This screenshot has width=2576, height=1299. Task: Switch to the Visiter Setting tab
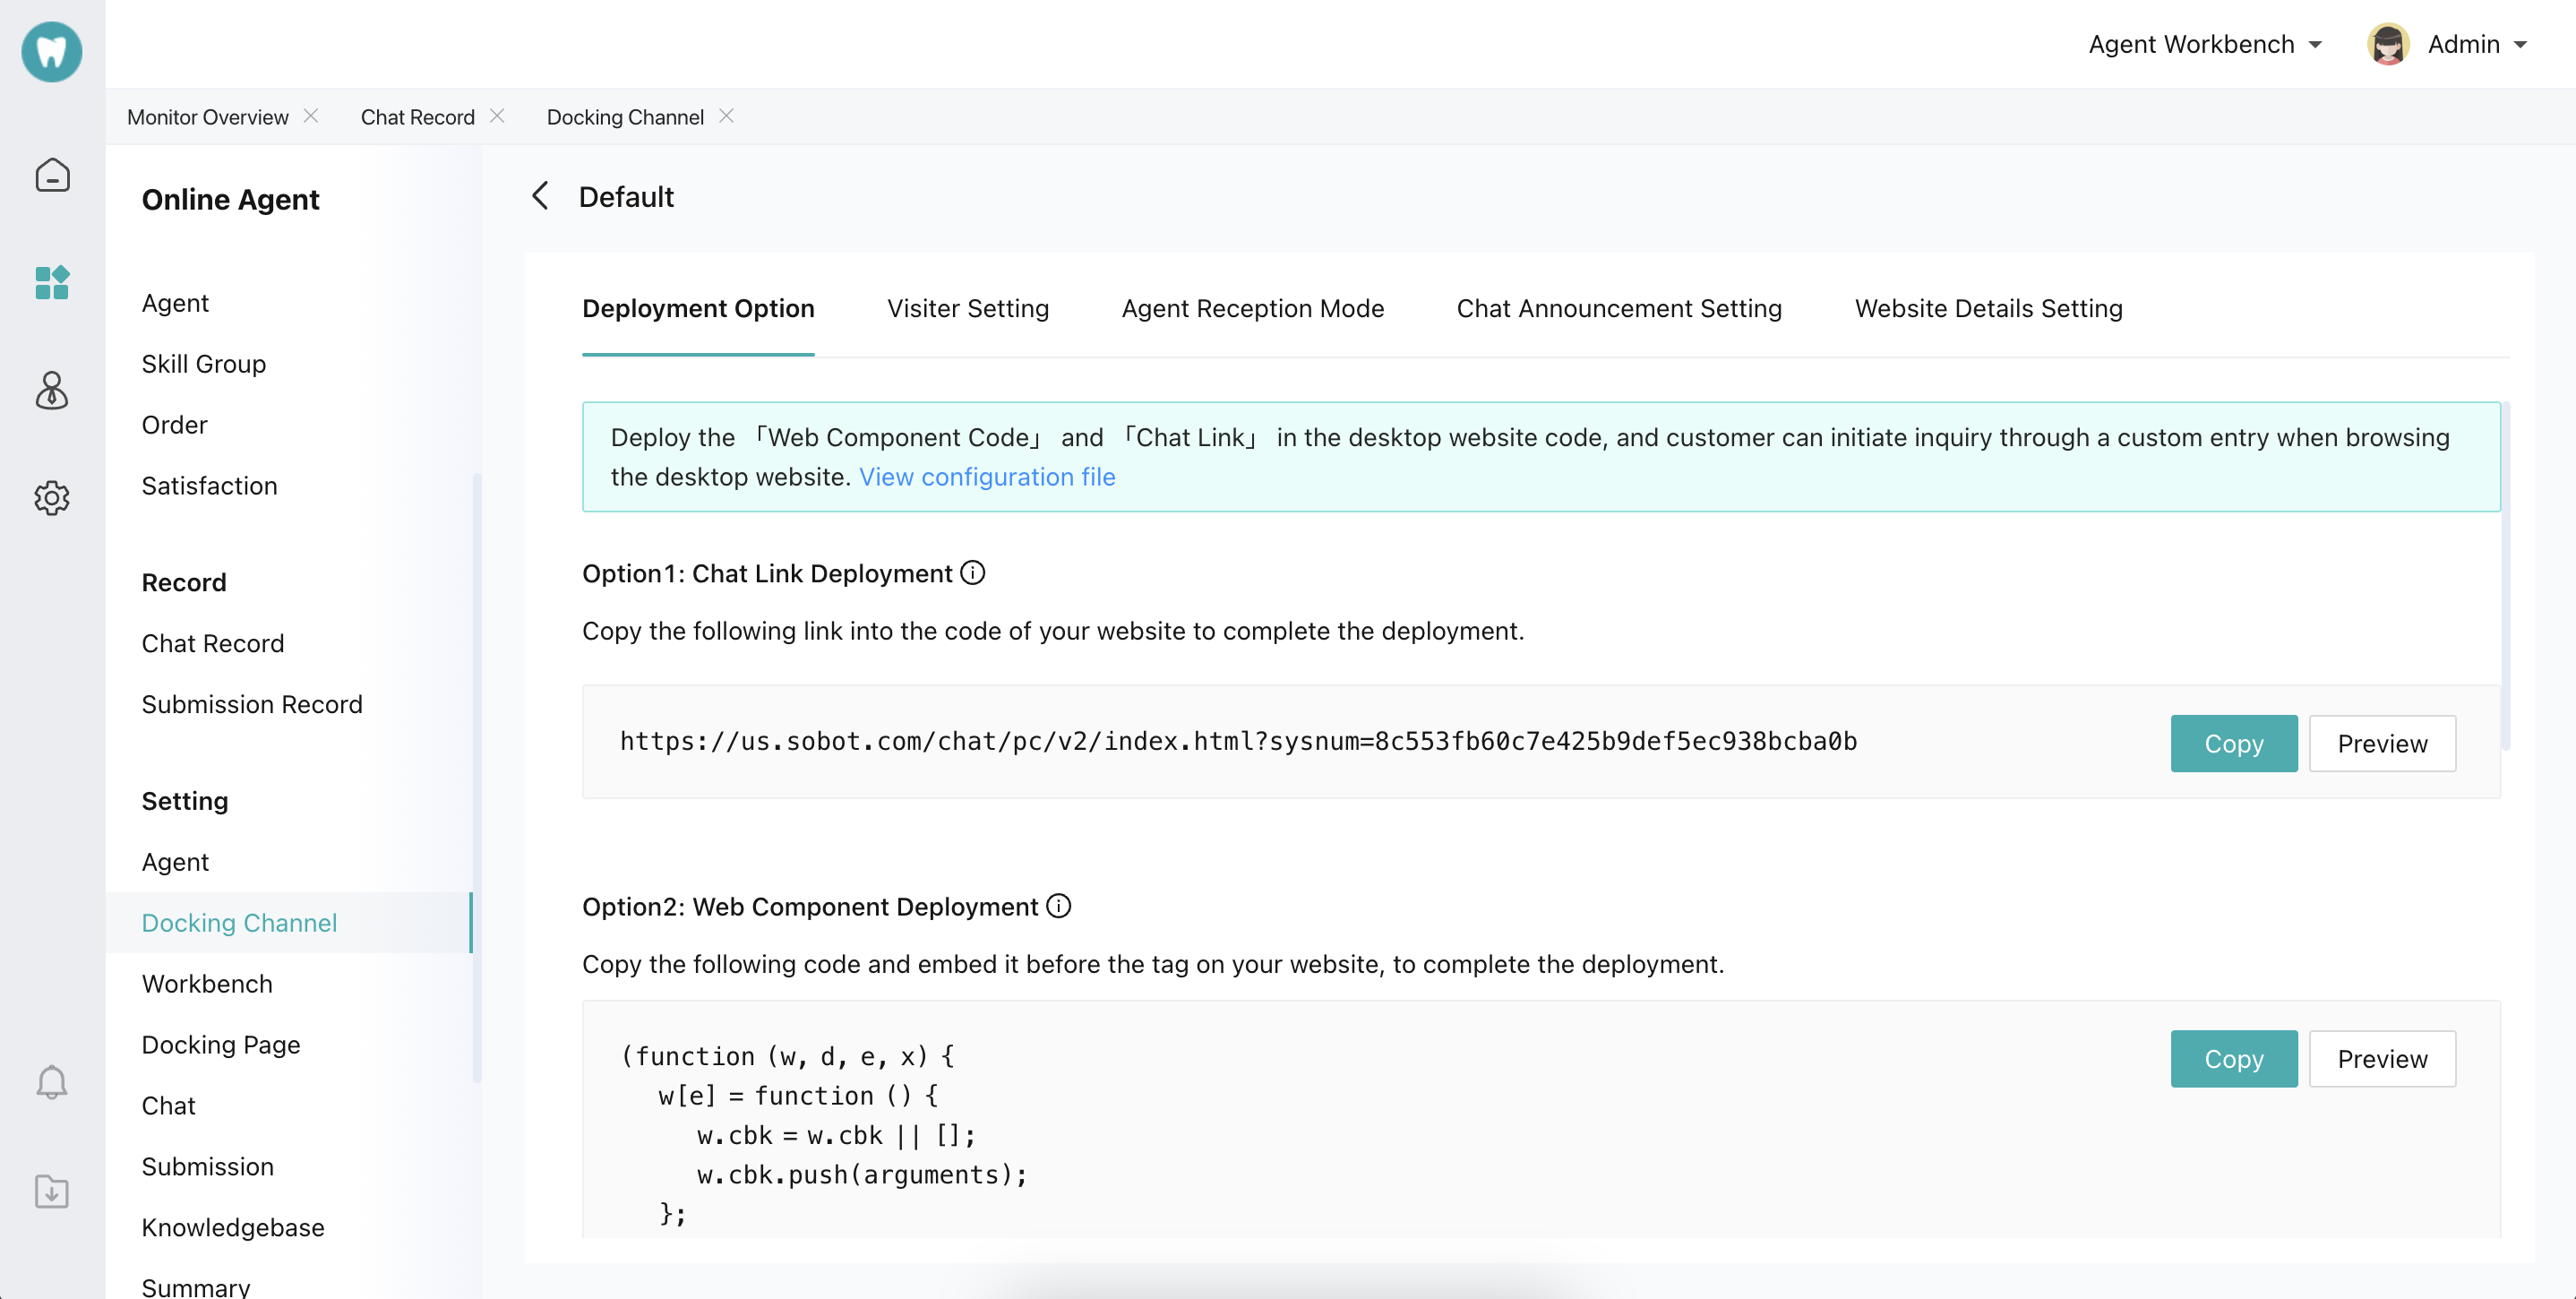pyautogui.click(x=967, y=308)
